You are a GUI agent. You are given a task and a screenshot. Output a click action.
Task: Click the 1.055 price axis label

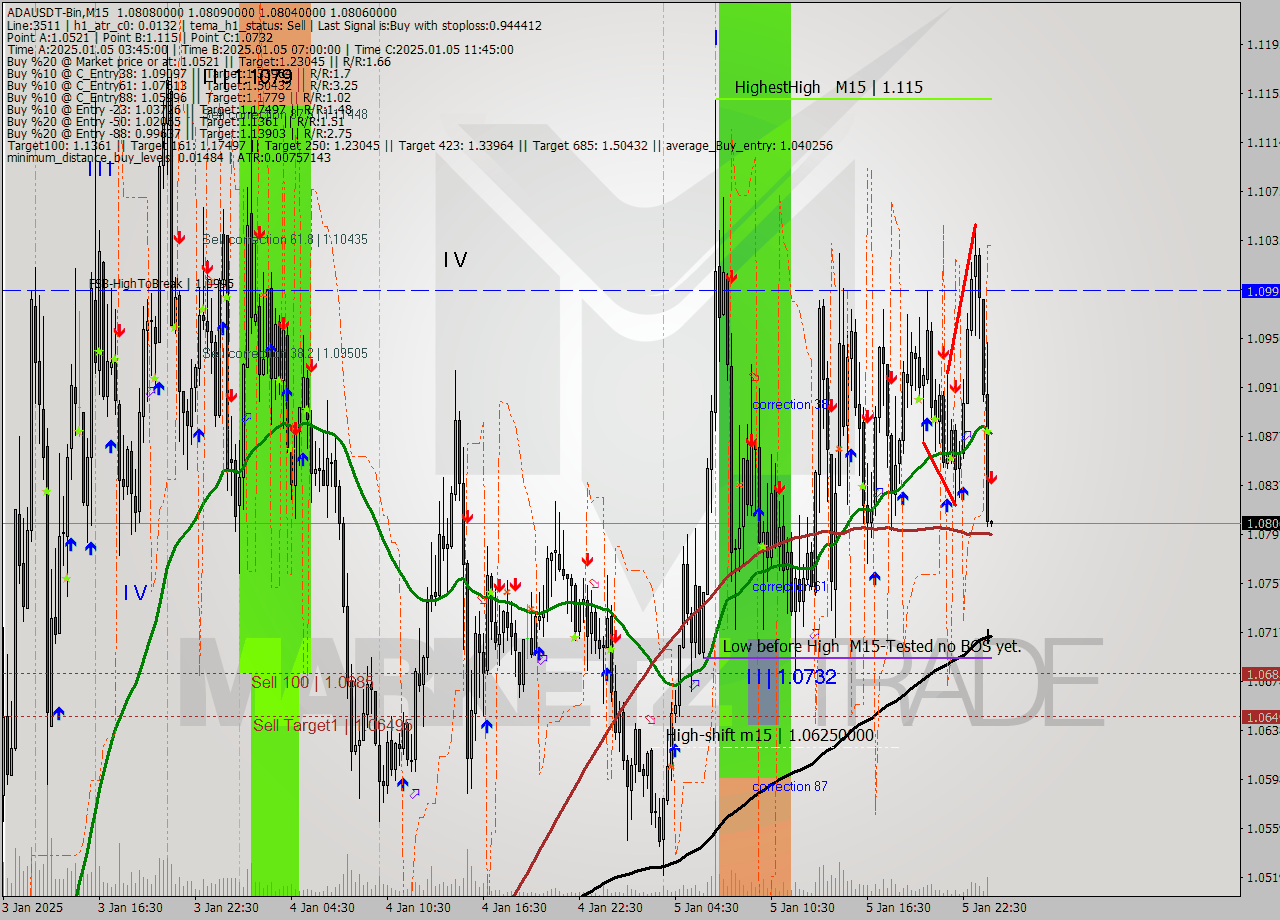click(1262, 829)
